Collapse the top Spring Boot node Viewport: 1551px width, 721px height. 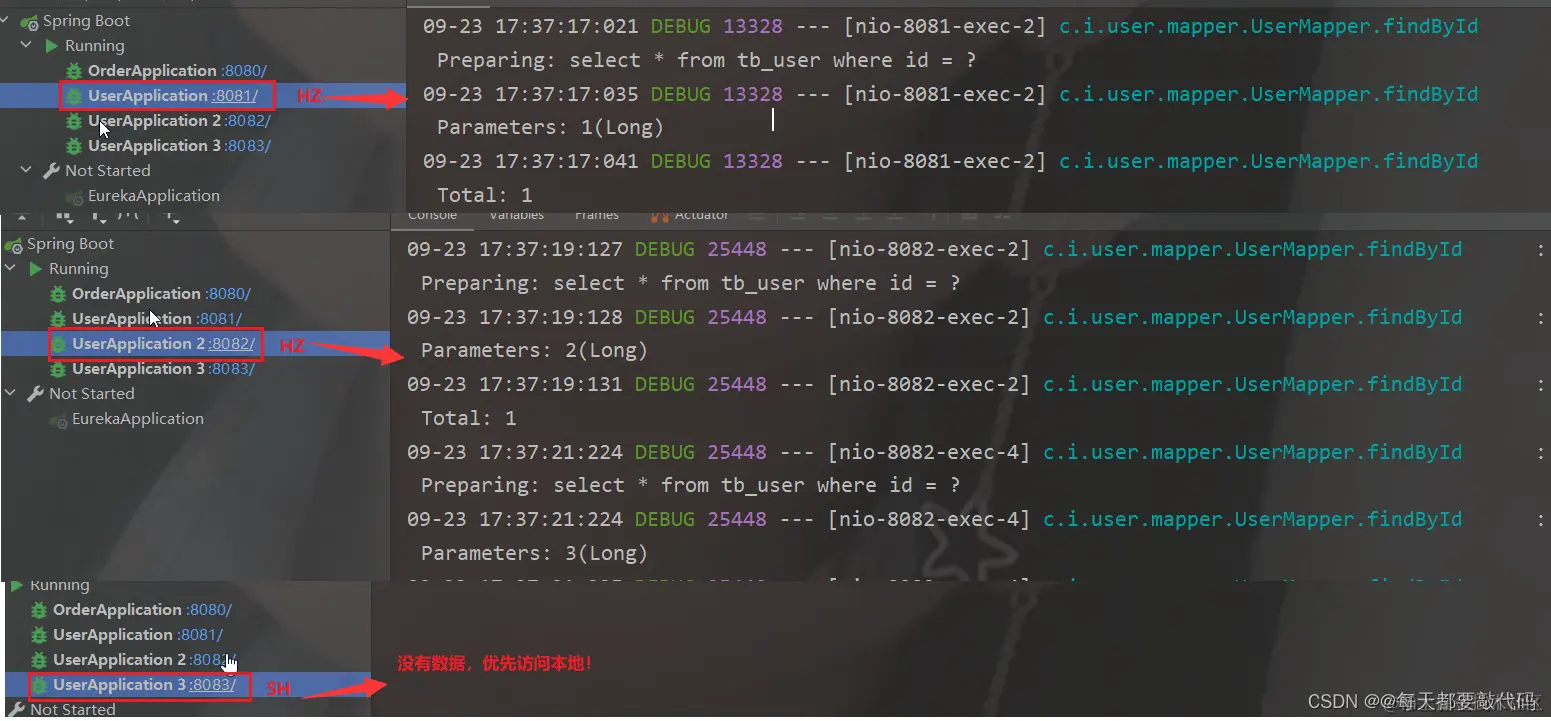(x=6, y=20)
